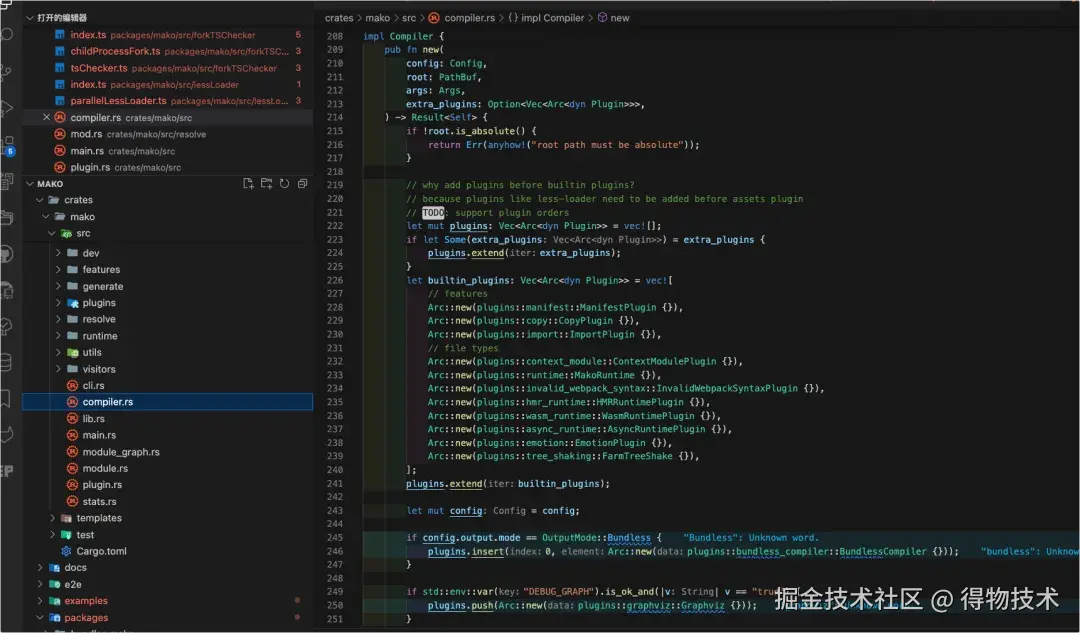Expand the plugins folder
The image size is (1080, 633).
click(59, 303)
